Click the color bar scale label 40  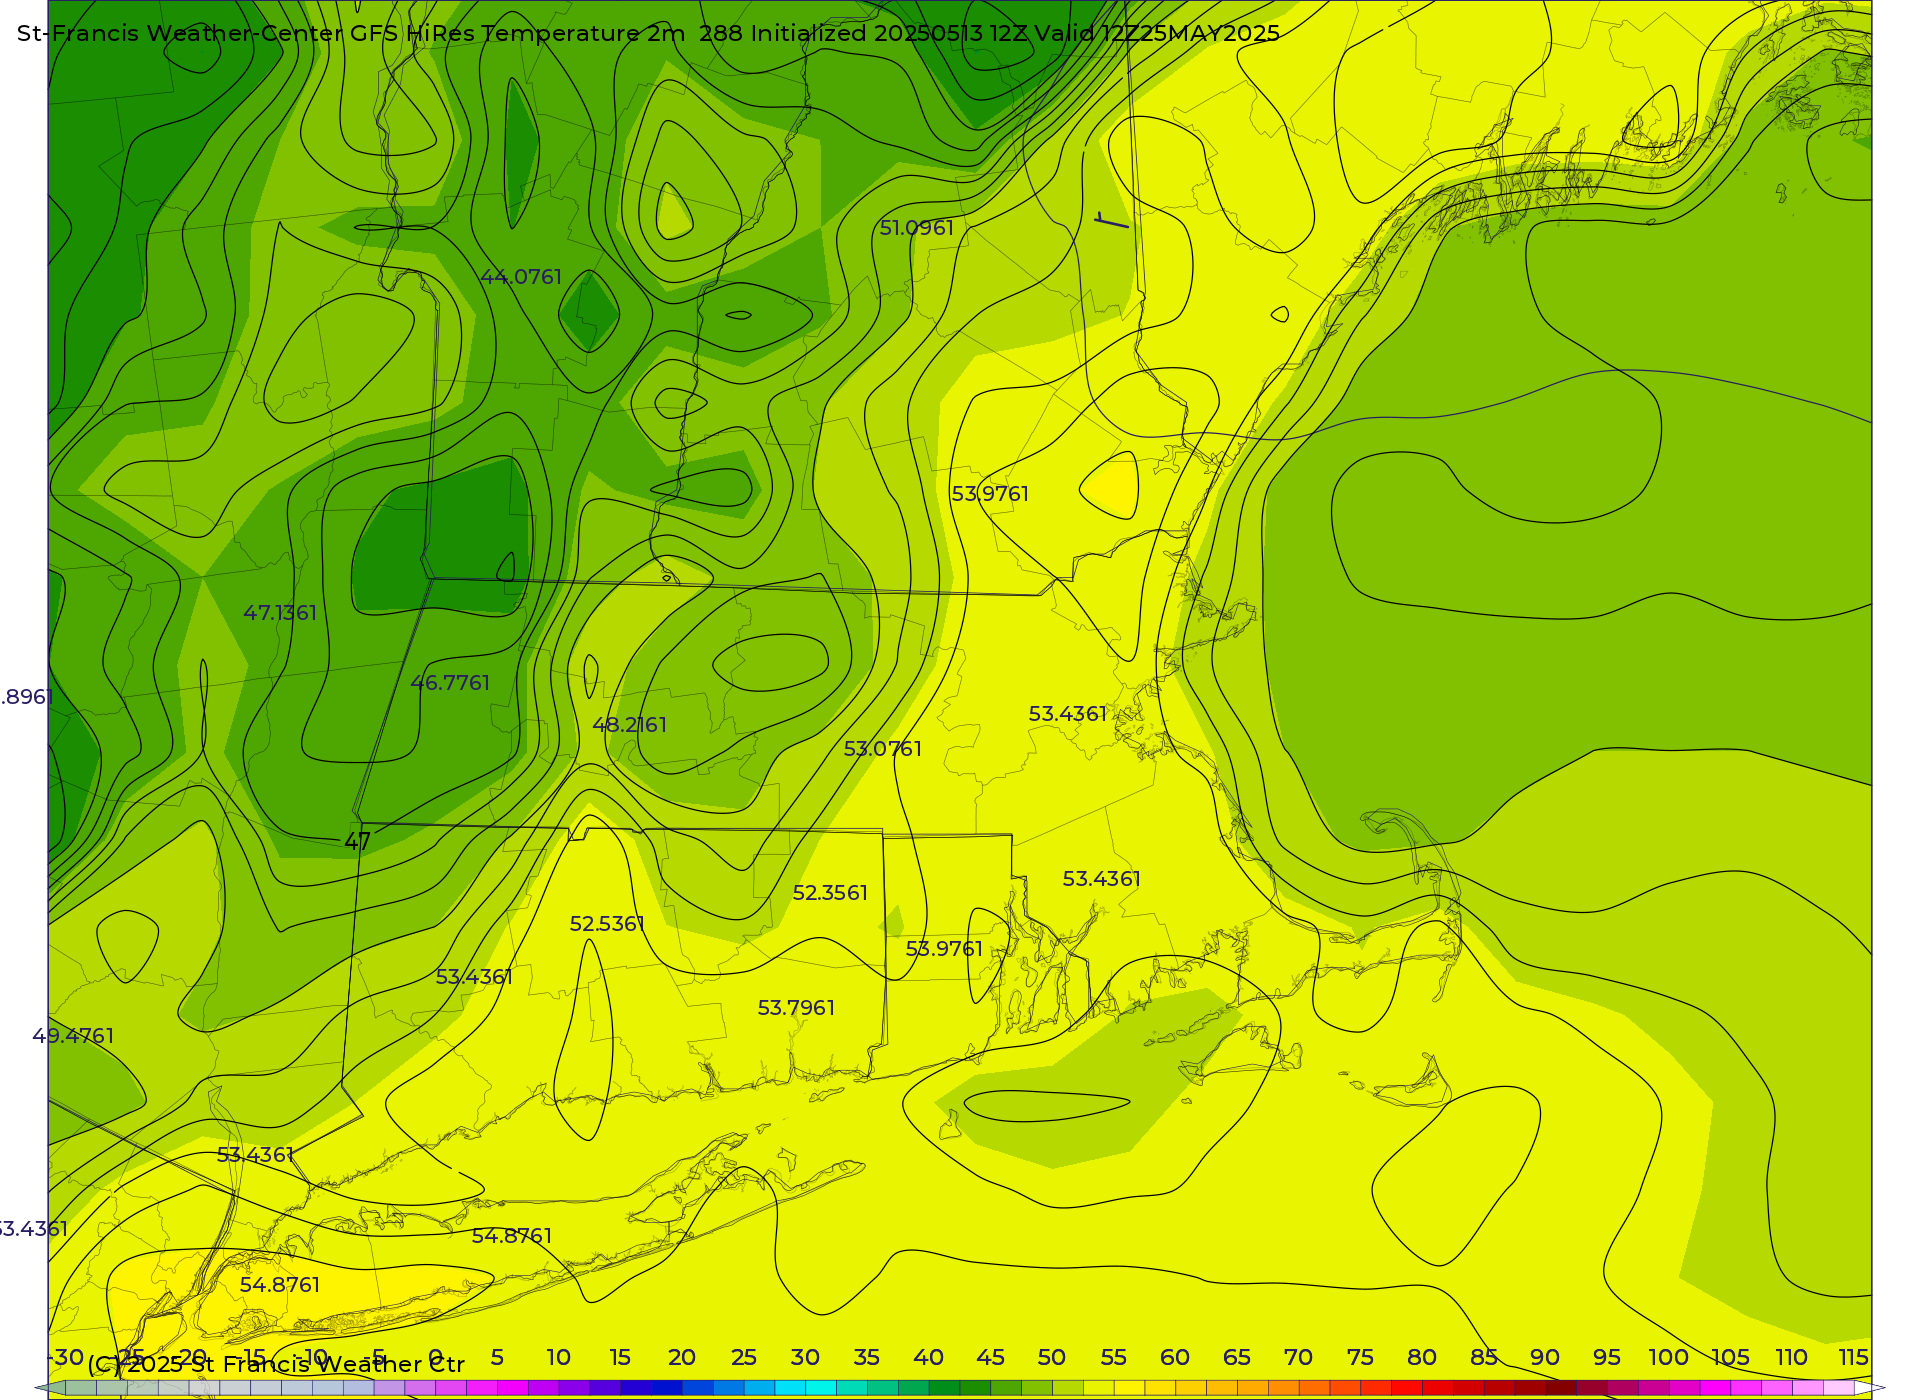pos(928,1357)
